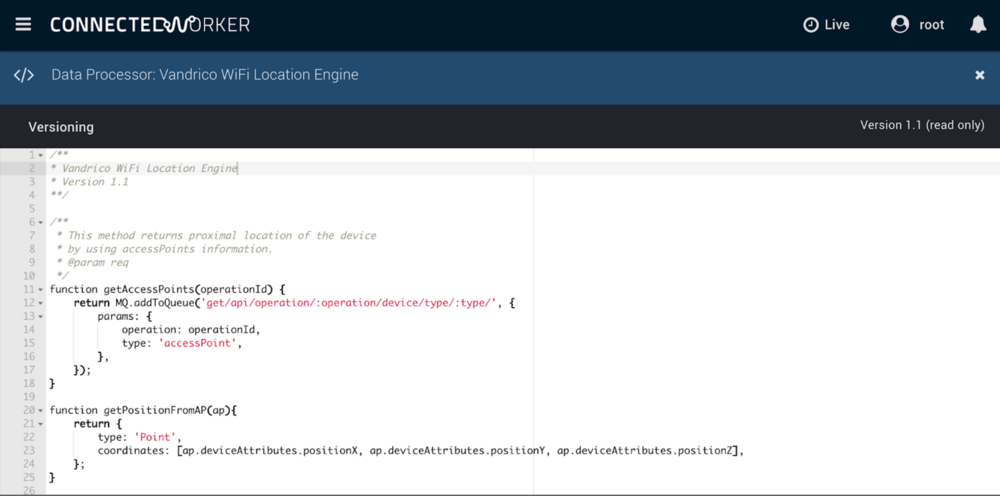Fold the getPositionFromAP function at line 20
Viewport: 1000px width, 496px height.
[x=41, y=411]
